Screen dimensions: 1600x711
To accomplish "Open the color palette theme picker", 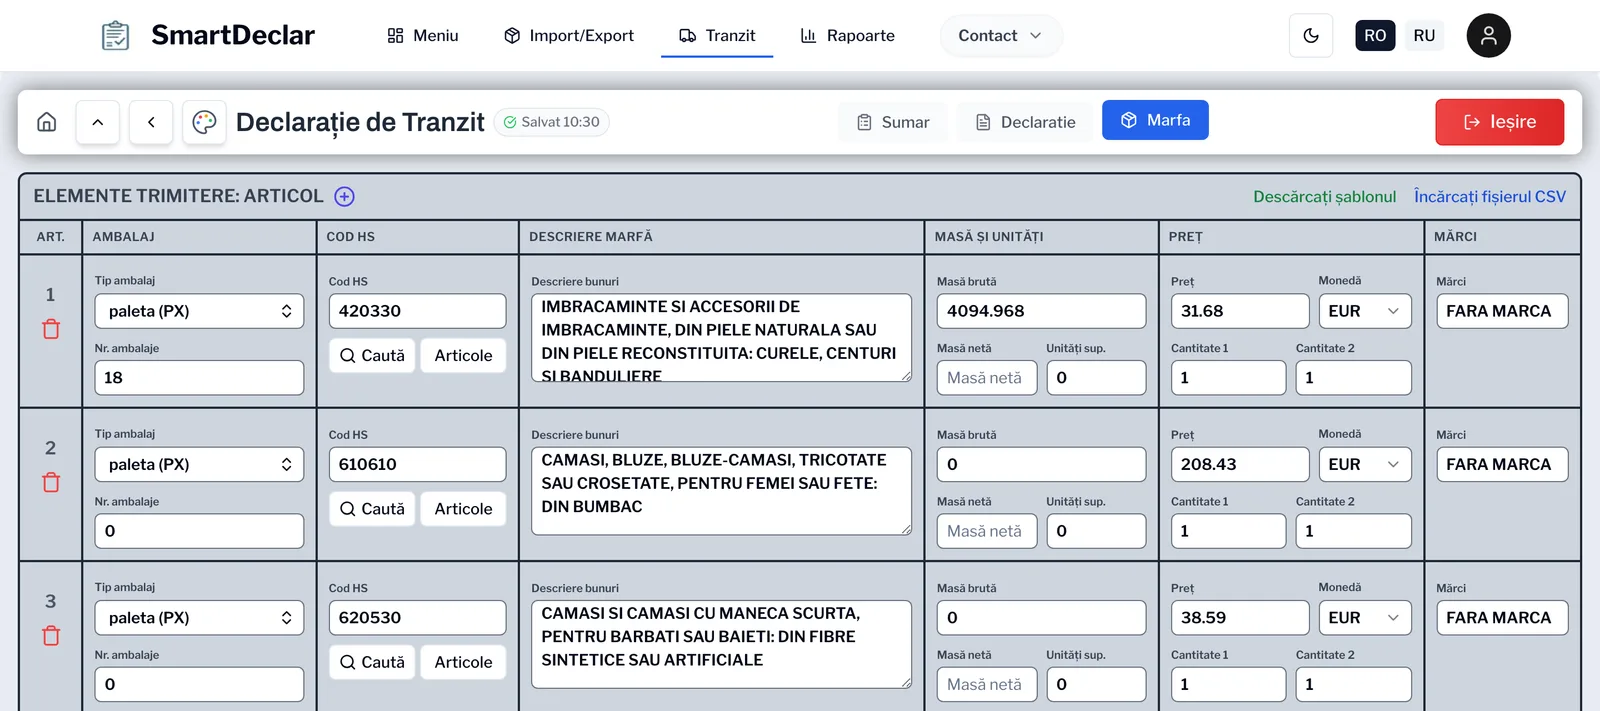I will [x=204, y=122].
